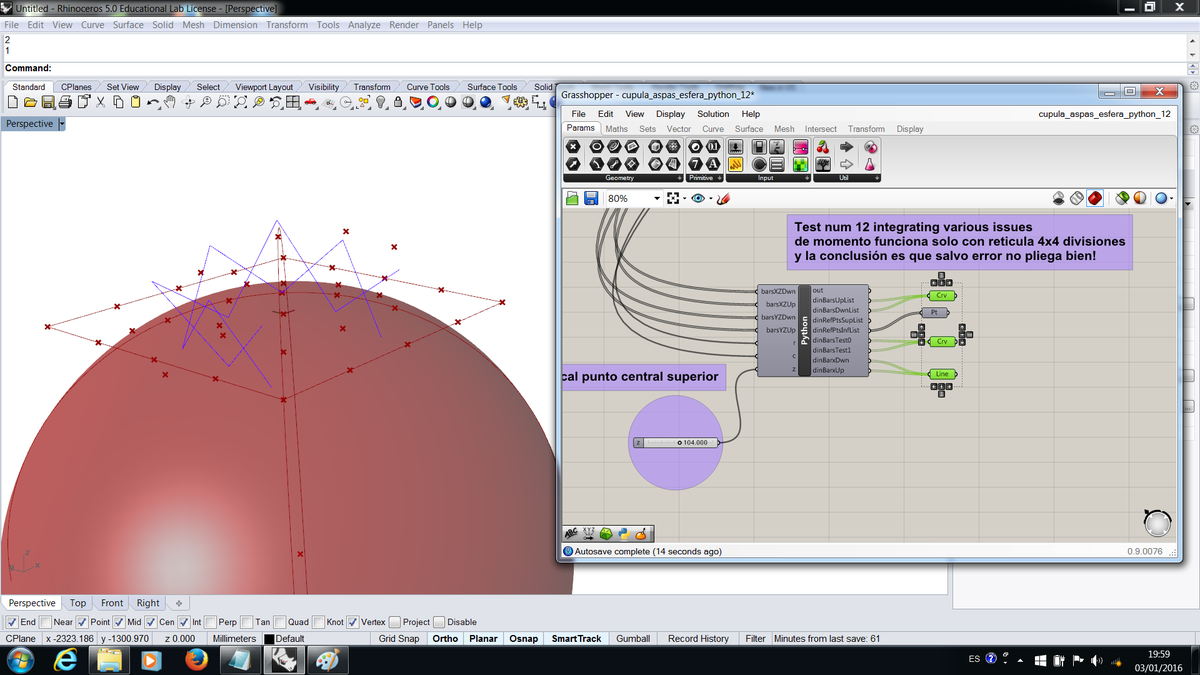Click the blue render sphere icon in Rhino
Image resolution: width=1200 pixels, height=675 pixels.
tap(486, 102)
